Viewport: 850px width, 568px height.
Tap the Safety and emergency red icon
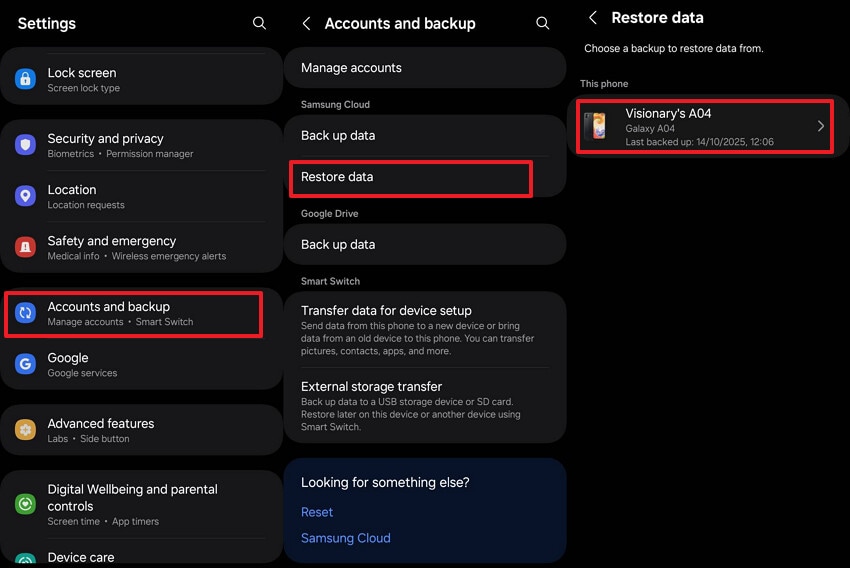tap(25, 247)
